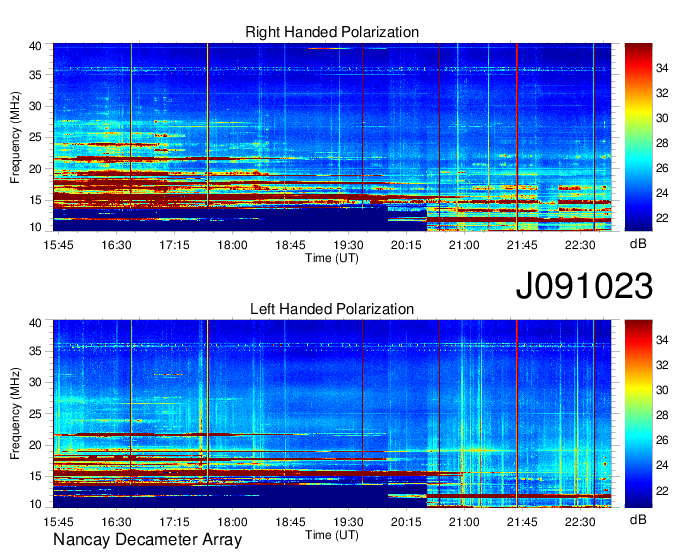Image resolution: width=680 pixels, height=552 pixels.
Task: Click the 'Right Handed Polarization' plot title
Action: (332, 32)
